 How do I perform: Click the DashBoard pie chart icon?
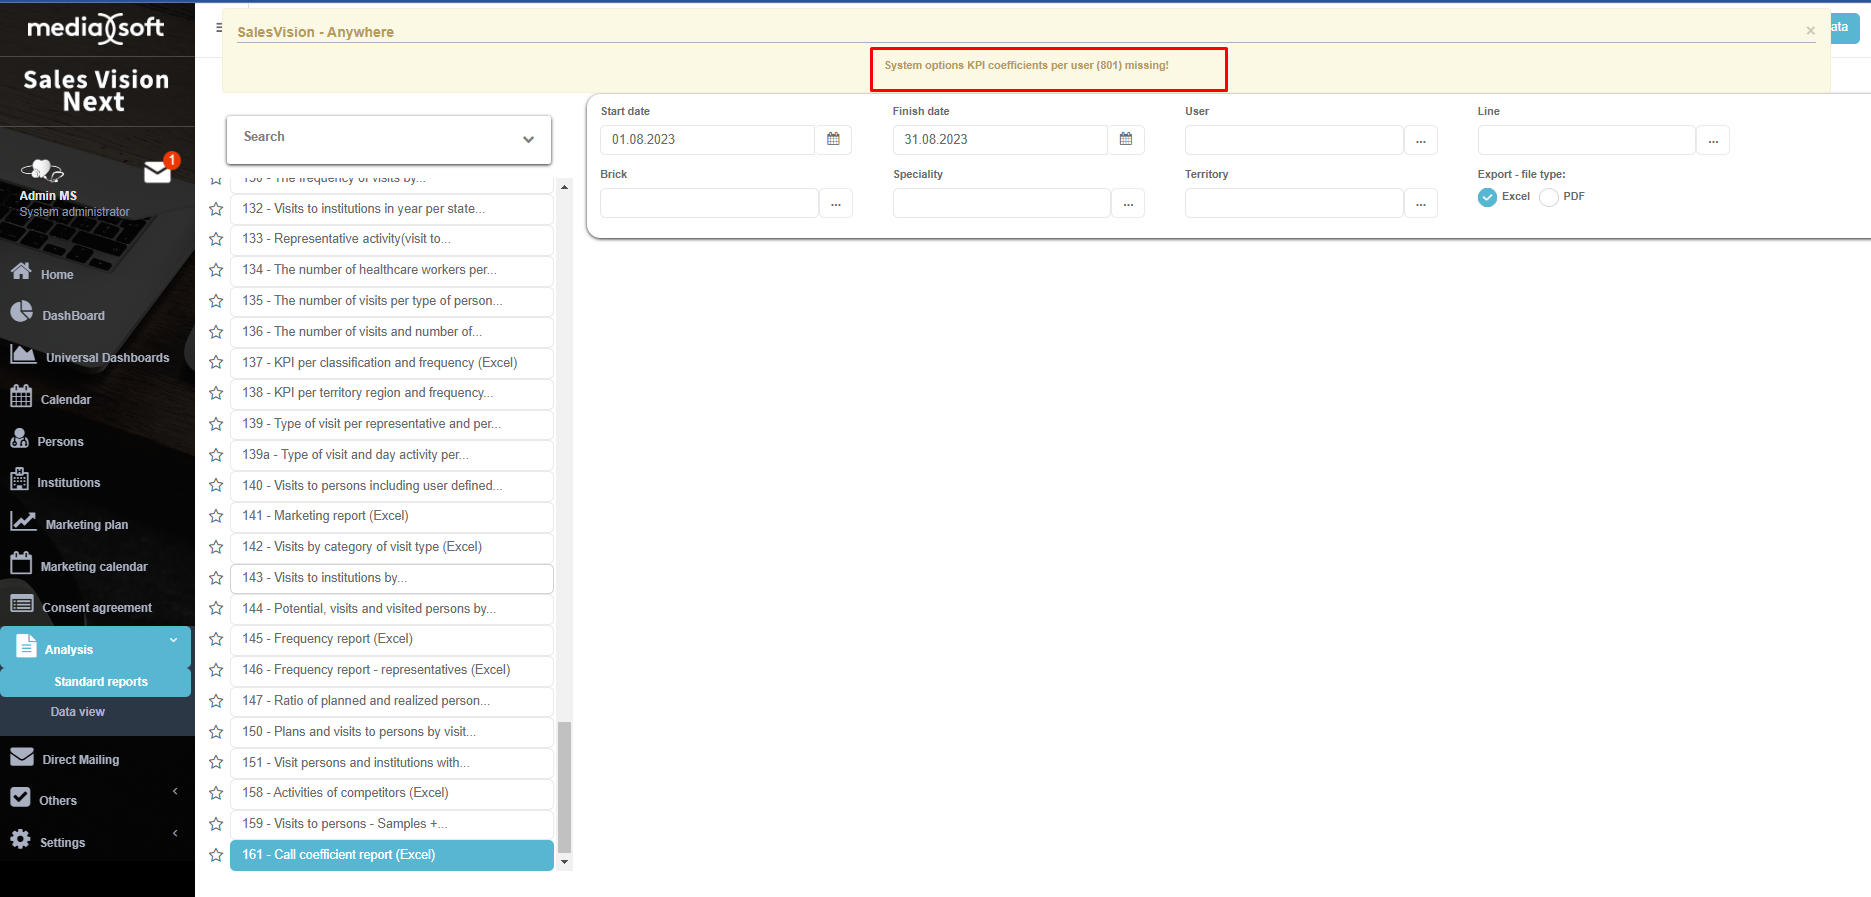[x=21, y=313]
